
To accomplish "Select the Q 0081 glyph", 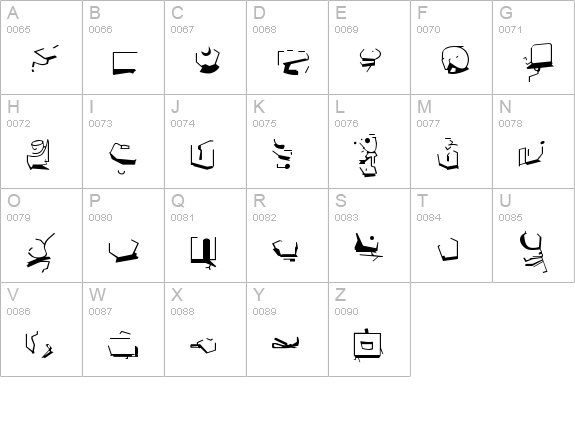I will 204,253.
